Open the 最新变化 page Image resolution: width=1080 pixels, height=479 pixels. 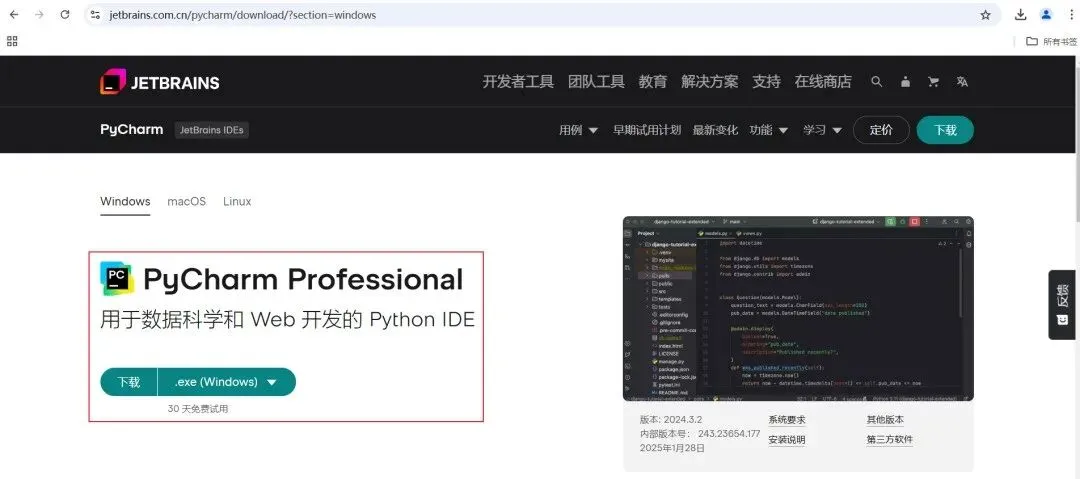click(x=715, y=130)
